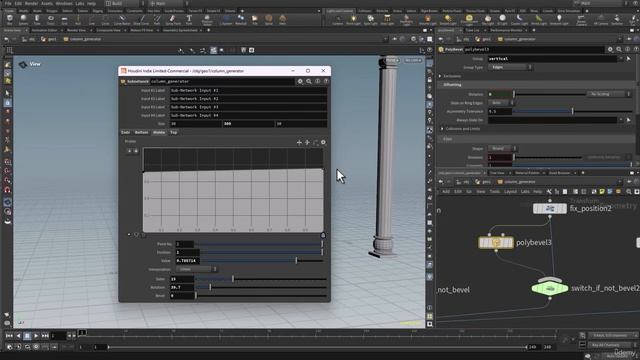Adjust the Value slider in ramp controls

point(262,260)
